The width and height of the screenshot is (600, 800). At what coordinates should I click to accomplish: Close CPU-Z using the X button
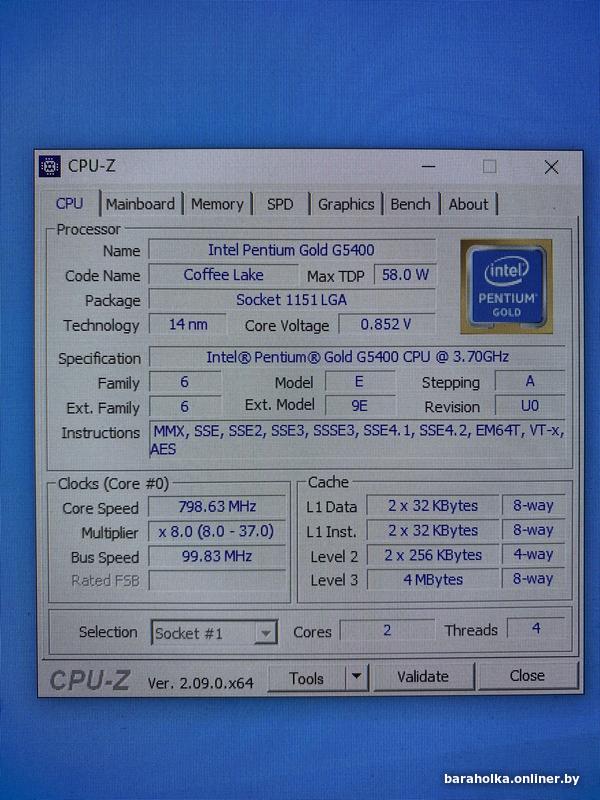point(551,167)
